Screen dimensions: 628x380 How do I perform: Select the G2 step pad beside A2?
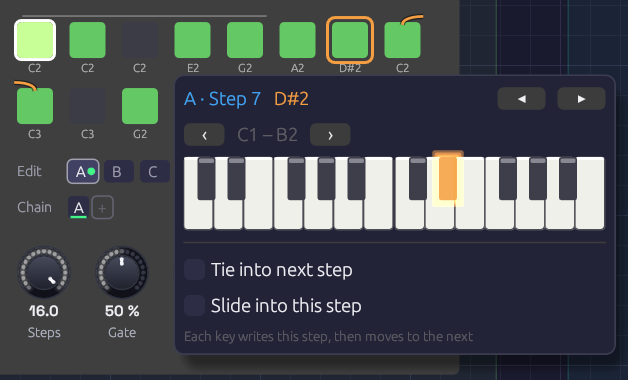coord(245,40)
